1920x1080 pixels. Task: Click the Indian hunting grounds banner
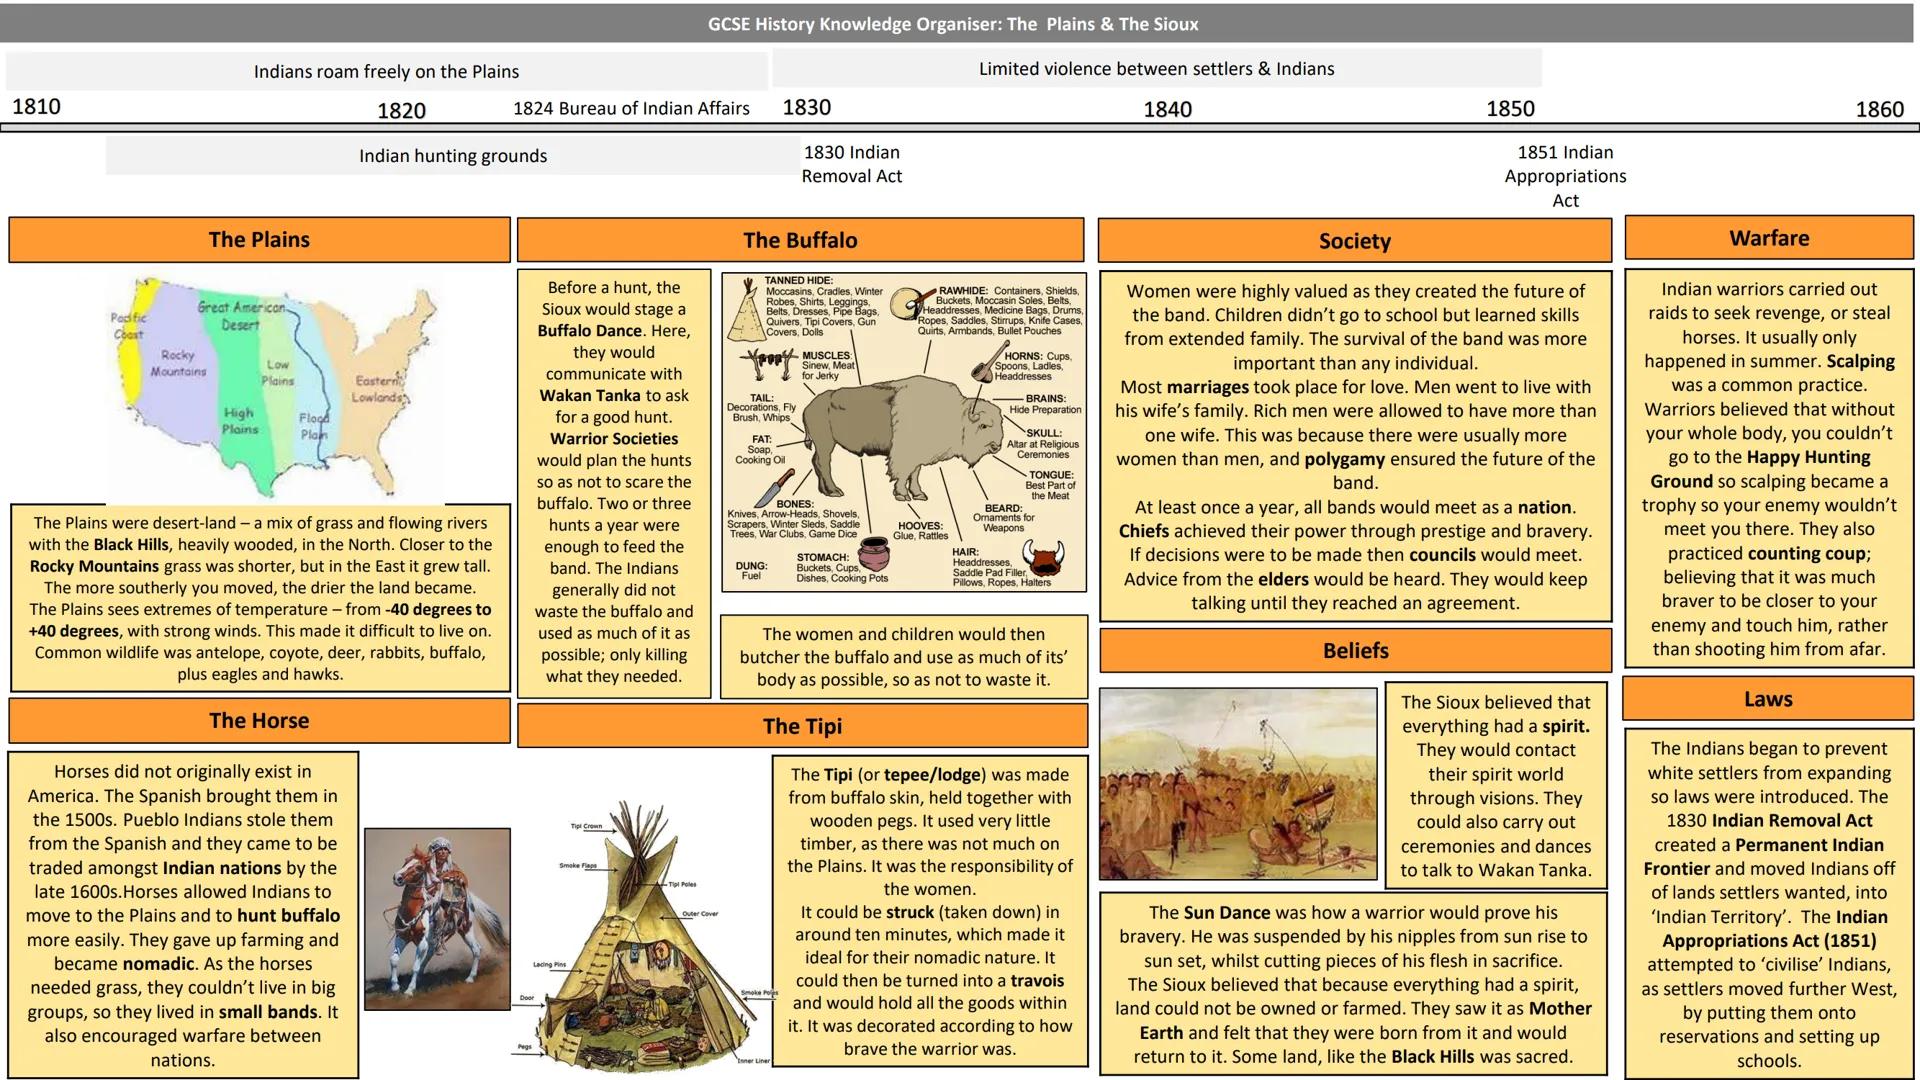click(452, 156)
